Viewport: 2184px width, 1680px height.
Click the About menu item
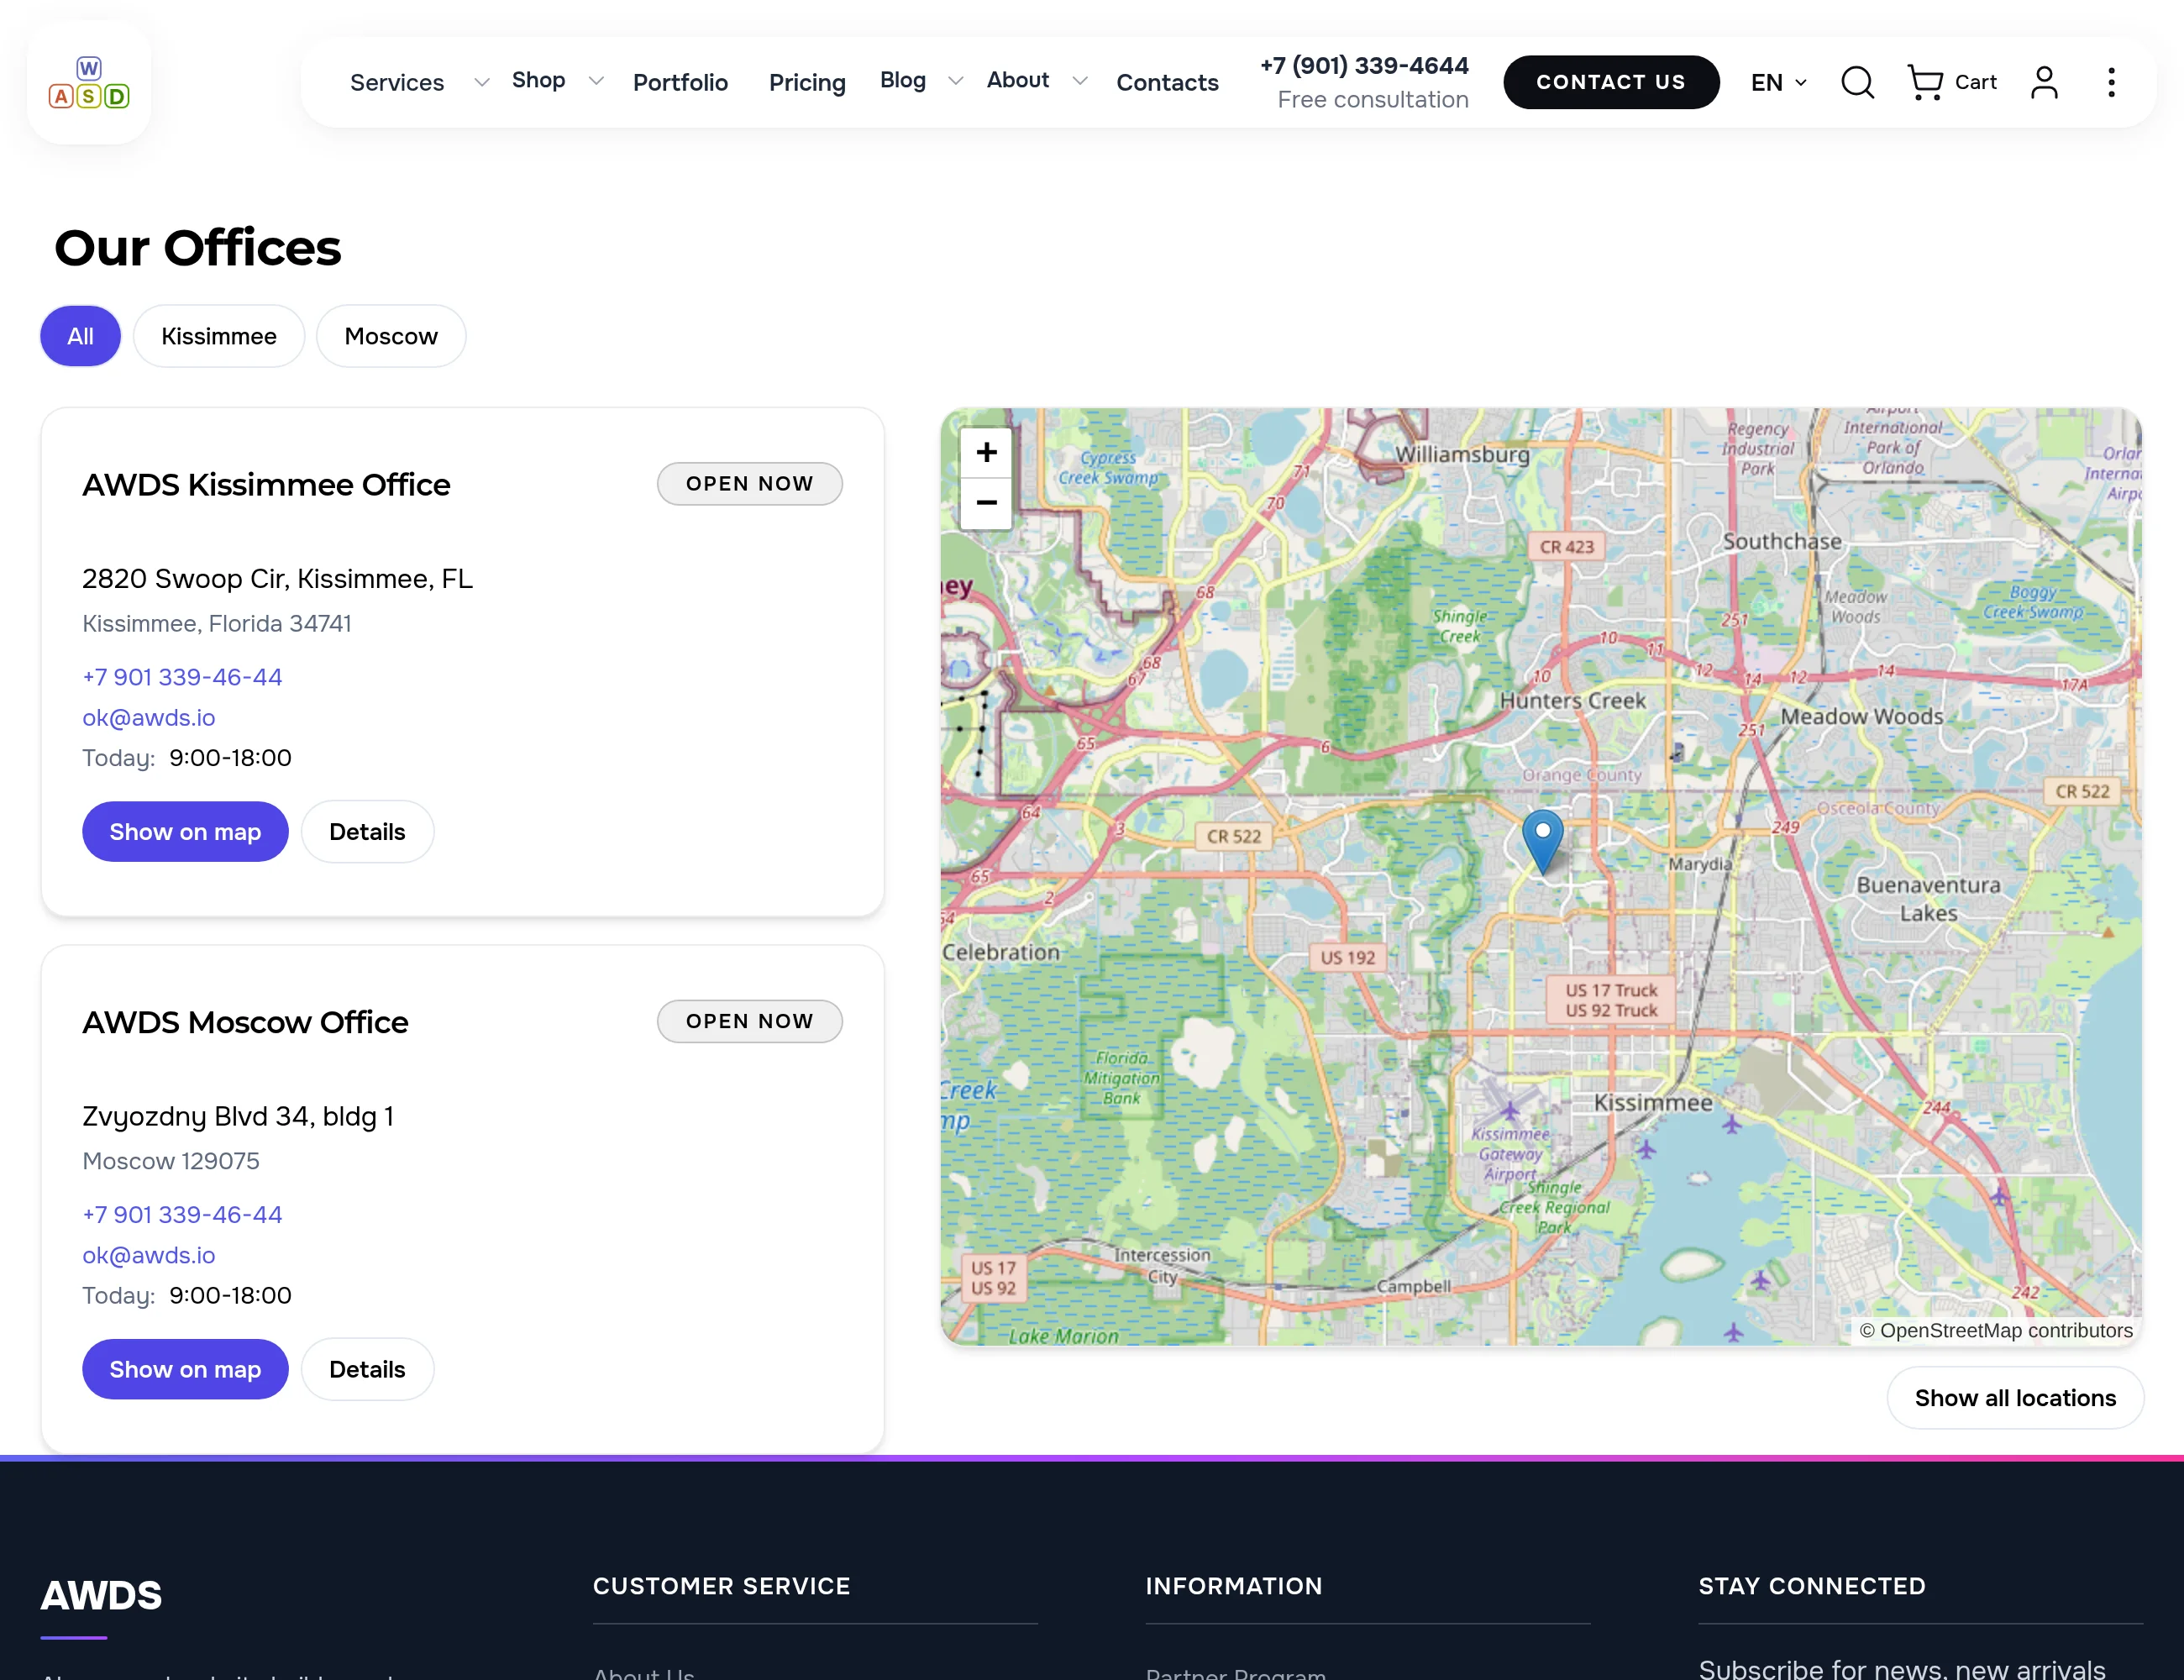coord(1018,80)
